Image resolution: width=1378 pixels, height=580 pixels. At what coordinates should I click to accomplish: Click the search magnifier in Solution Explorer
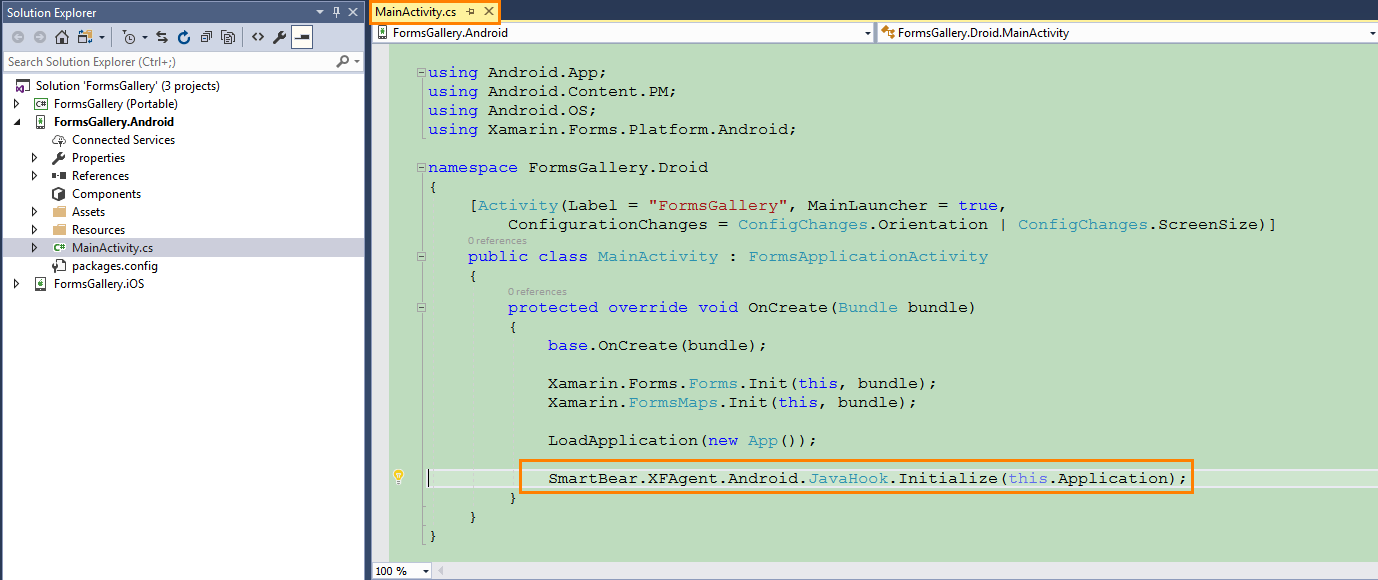coord(342,60)
